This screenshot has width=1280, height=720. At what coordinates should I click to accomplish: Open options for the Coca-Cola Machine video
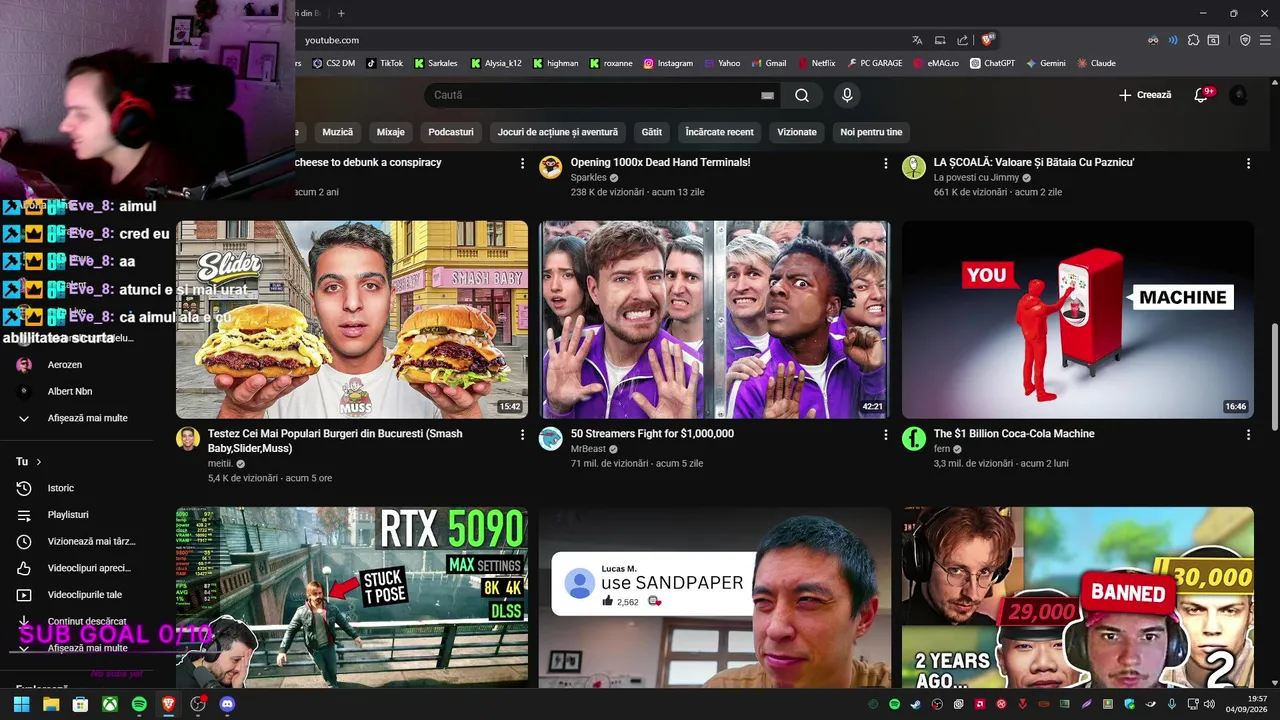tap(1248, 435)
